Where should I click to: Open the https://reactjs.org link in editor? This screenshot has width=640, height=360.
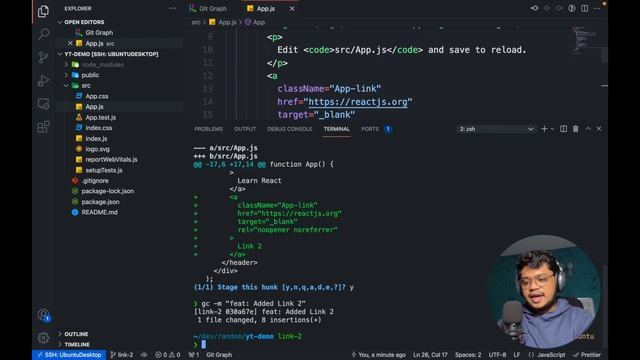pyautogui.click(x=358, y=102)
